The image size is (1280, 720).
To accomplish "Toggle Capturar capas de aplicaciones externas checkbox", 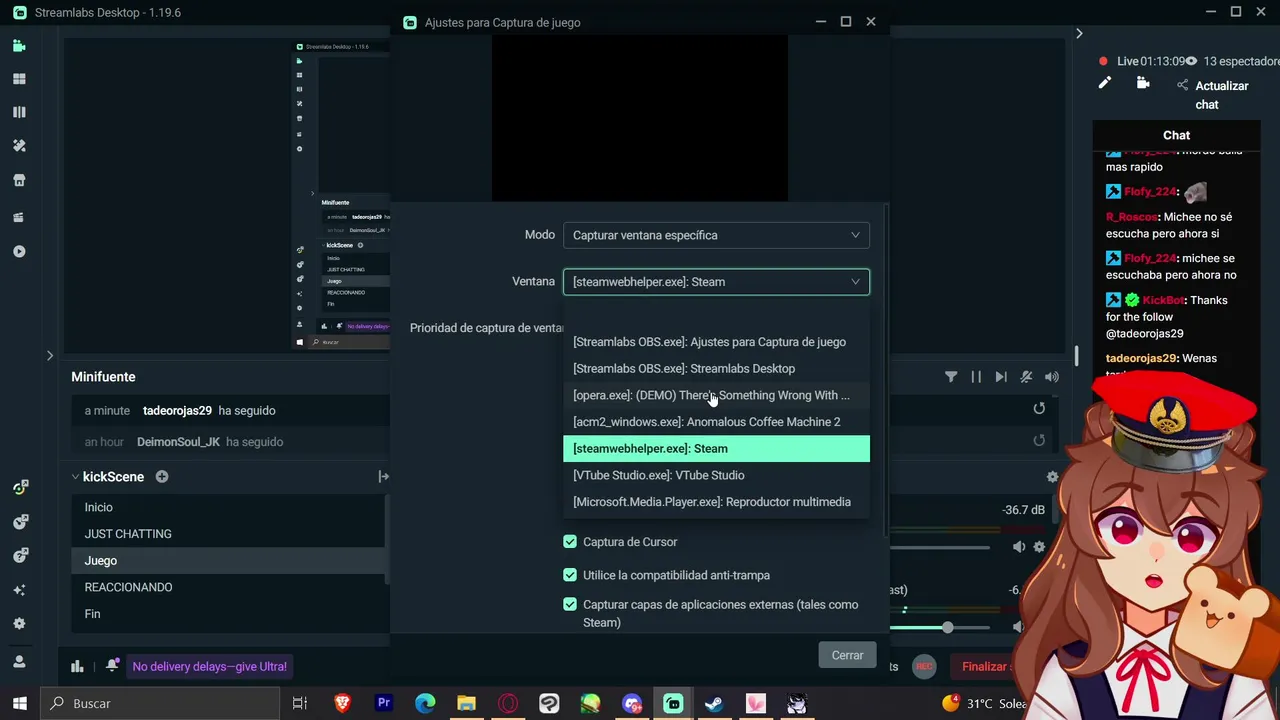I will (x=570, y=605).
